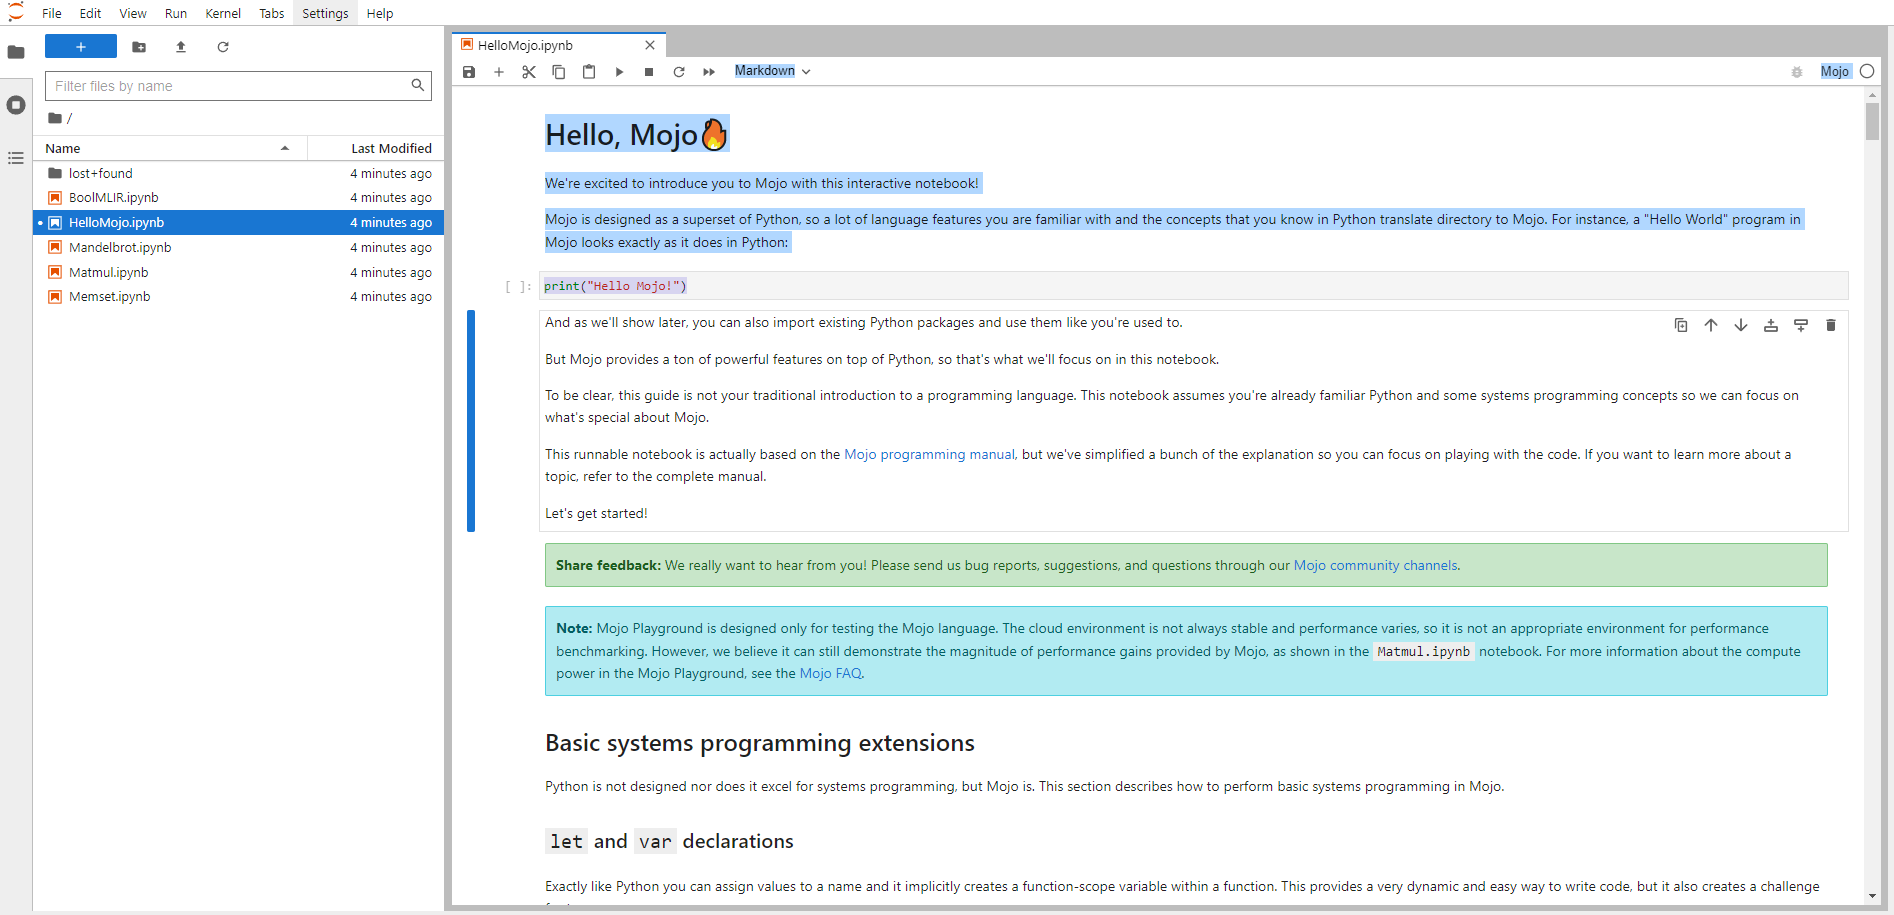Cut the selected cells with scissors icon
The image size is (1894, 915).
click(x=529, y=72)
